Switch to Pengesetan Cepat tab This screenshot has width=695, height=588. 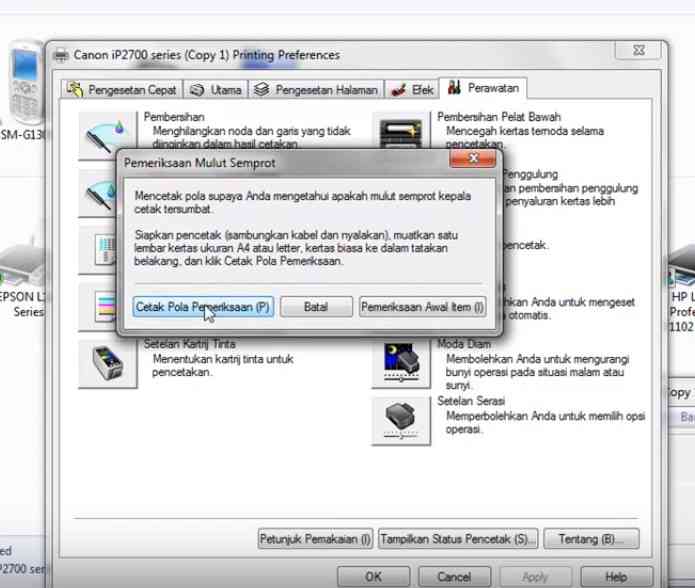coord(121,90)
